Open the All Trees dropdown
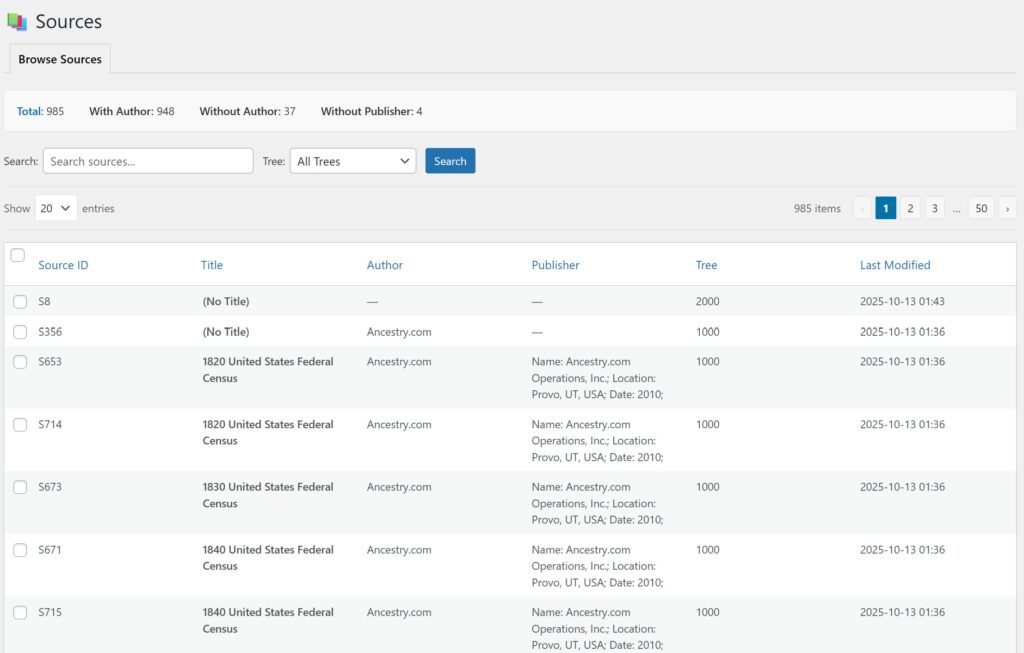 point(353,161)
